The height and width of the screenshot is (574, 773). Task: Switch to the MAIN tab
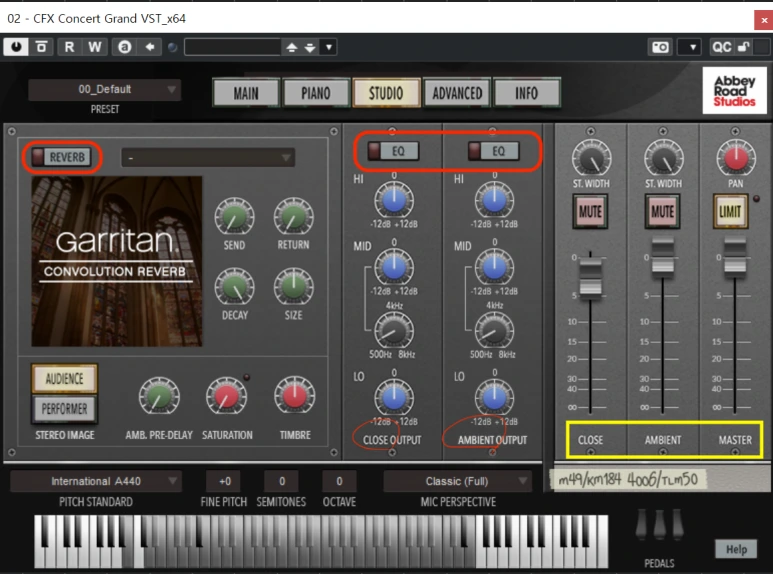[246, 93]
